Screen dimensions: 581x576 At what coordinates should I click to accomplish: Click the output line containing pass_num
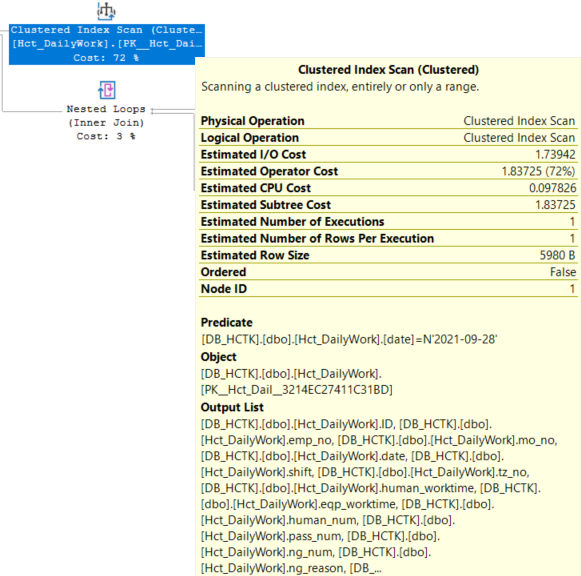pos(321,536)
